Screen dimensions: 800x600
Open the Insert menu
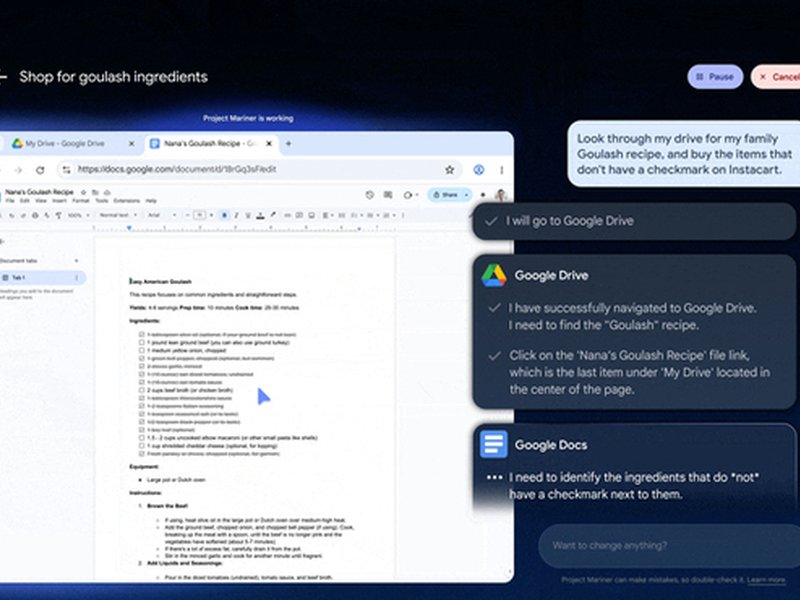point(59,201)
